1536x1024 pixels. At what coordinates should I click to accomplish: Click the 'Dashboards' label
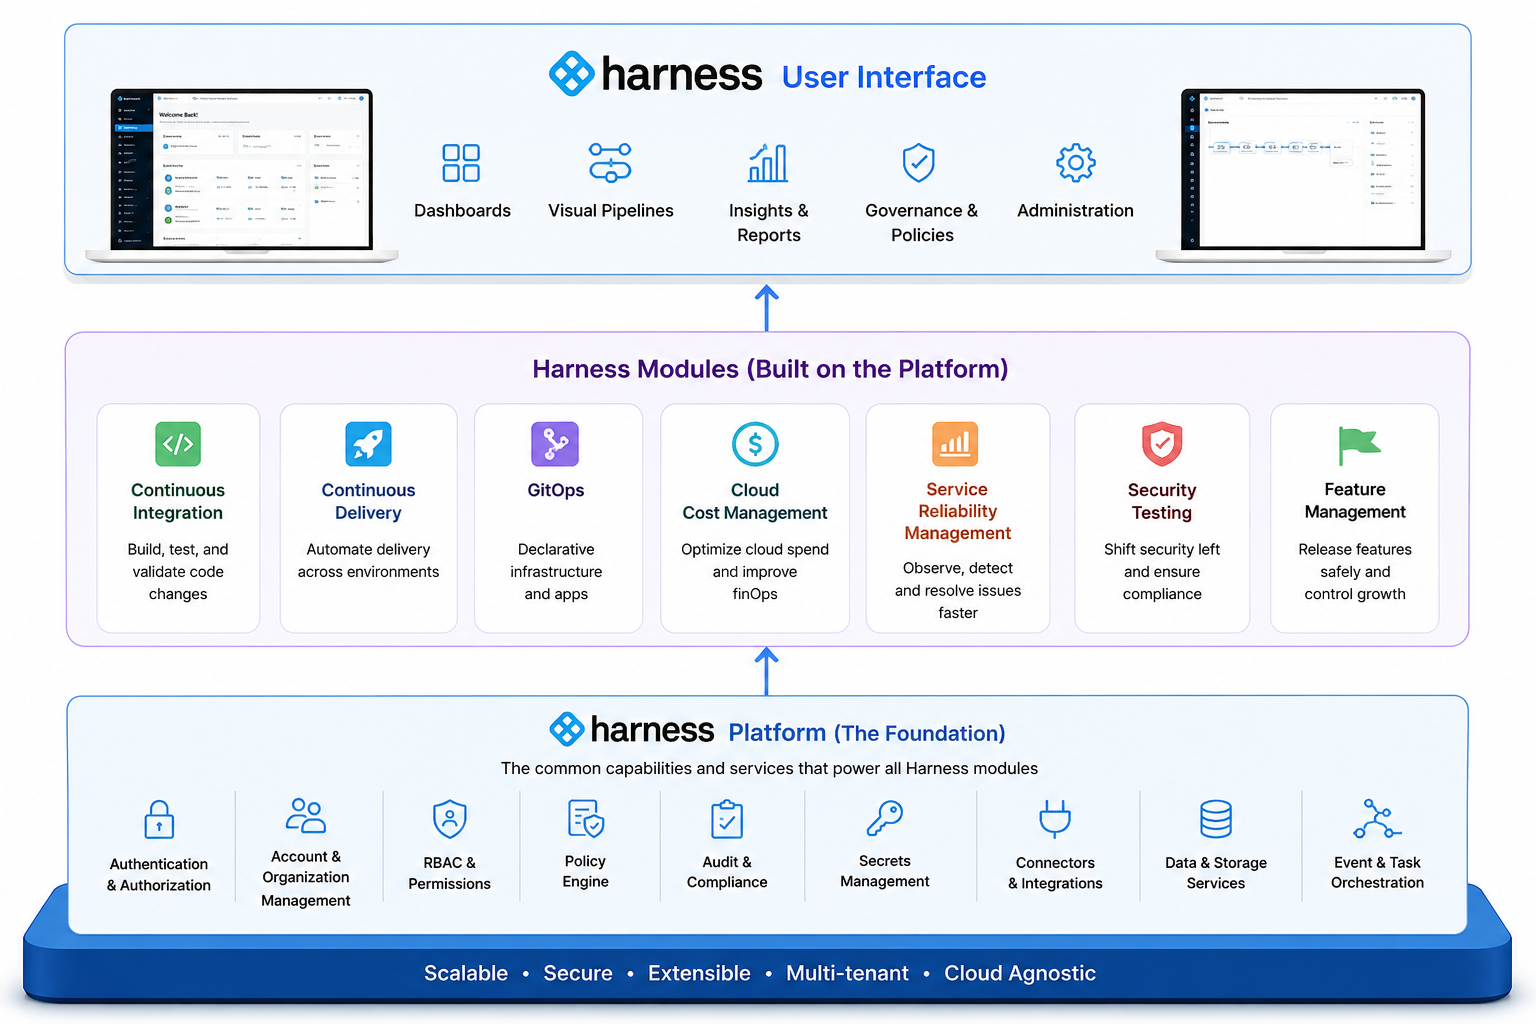click(x=462, y=210)
